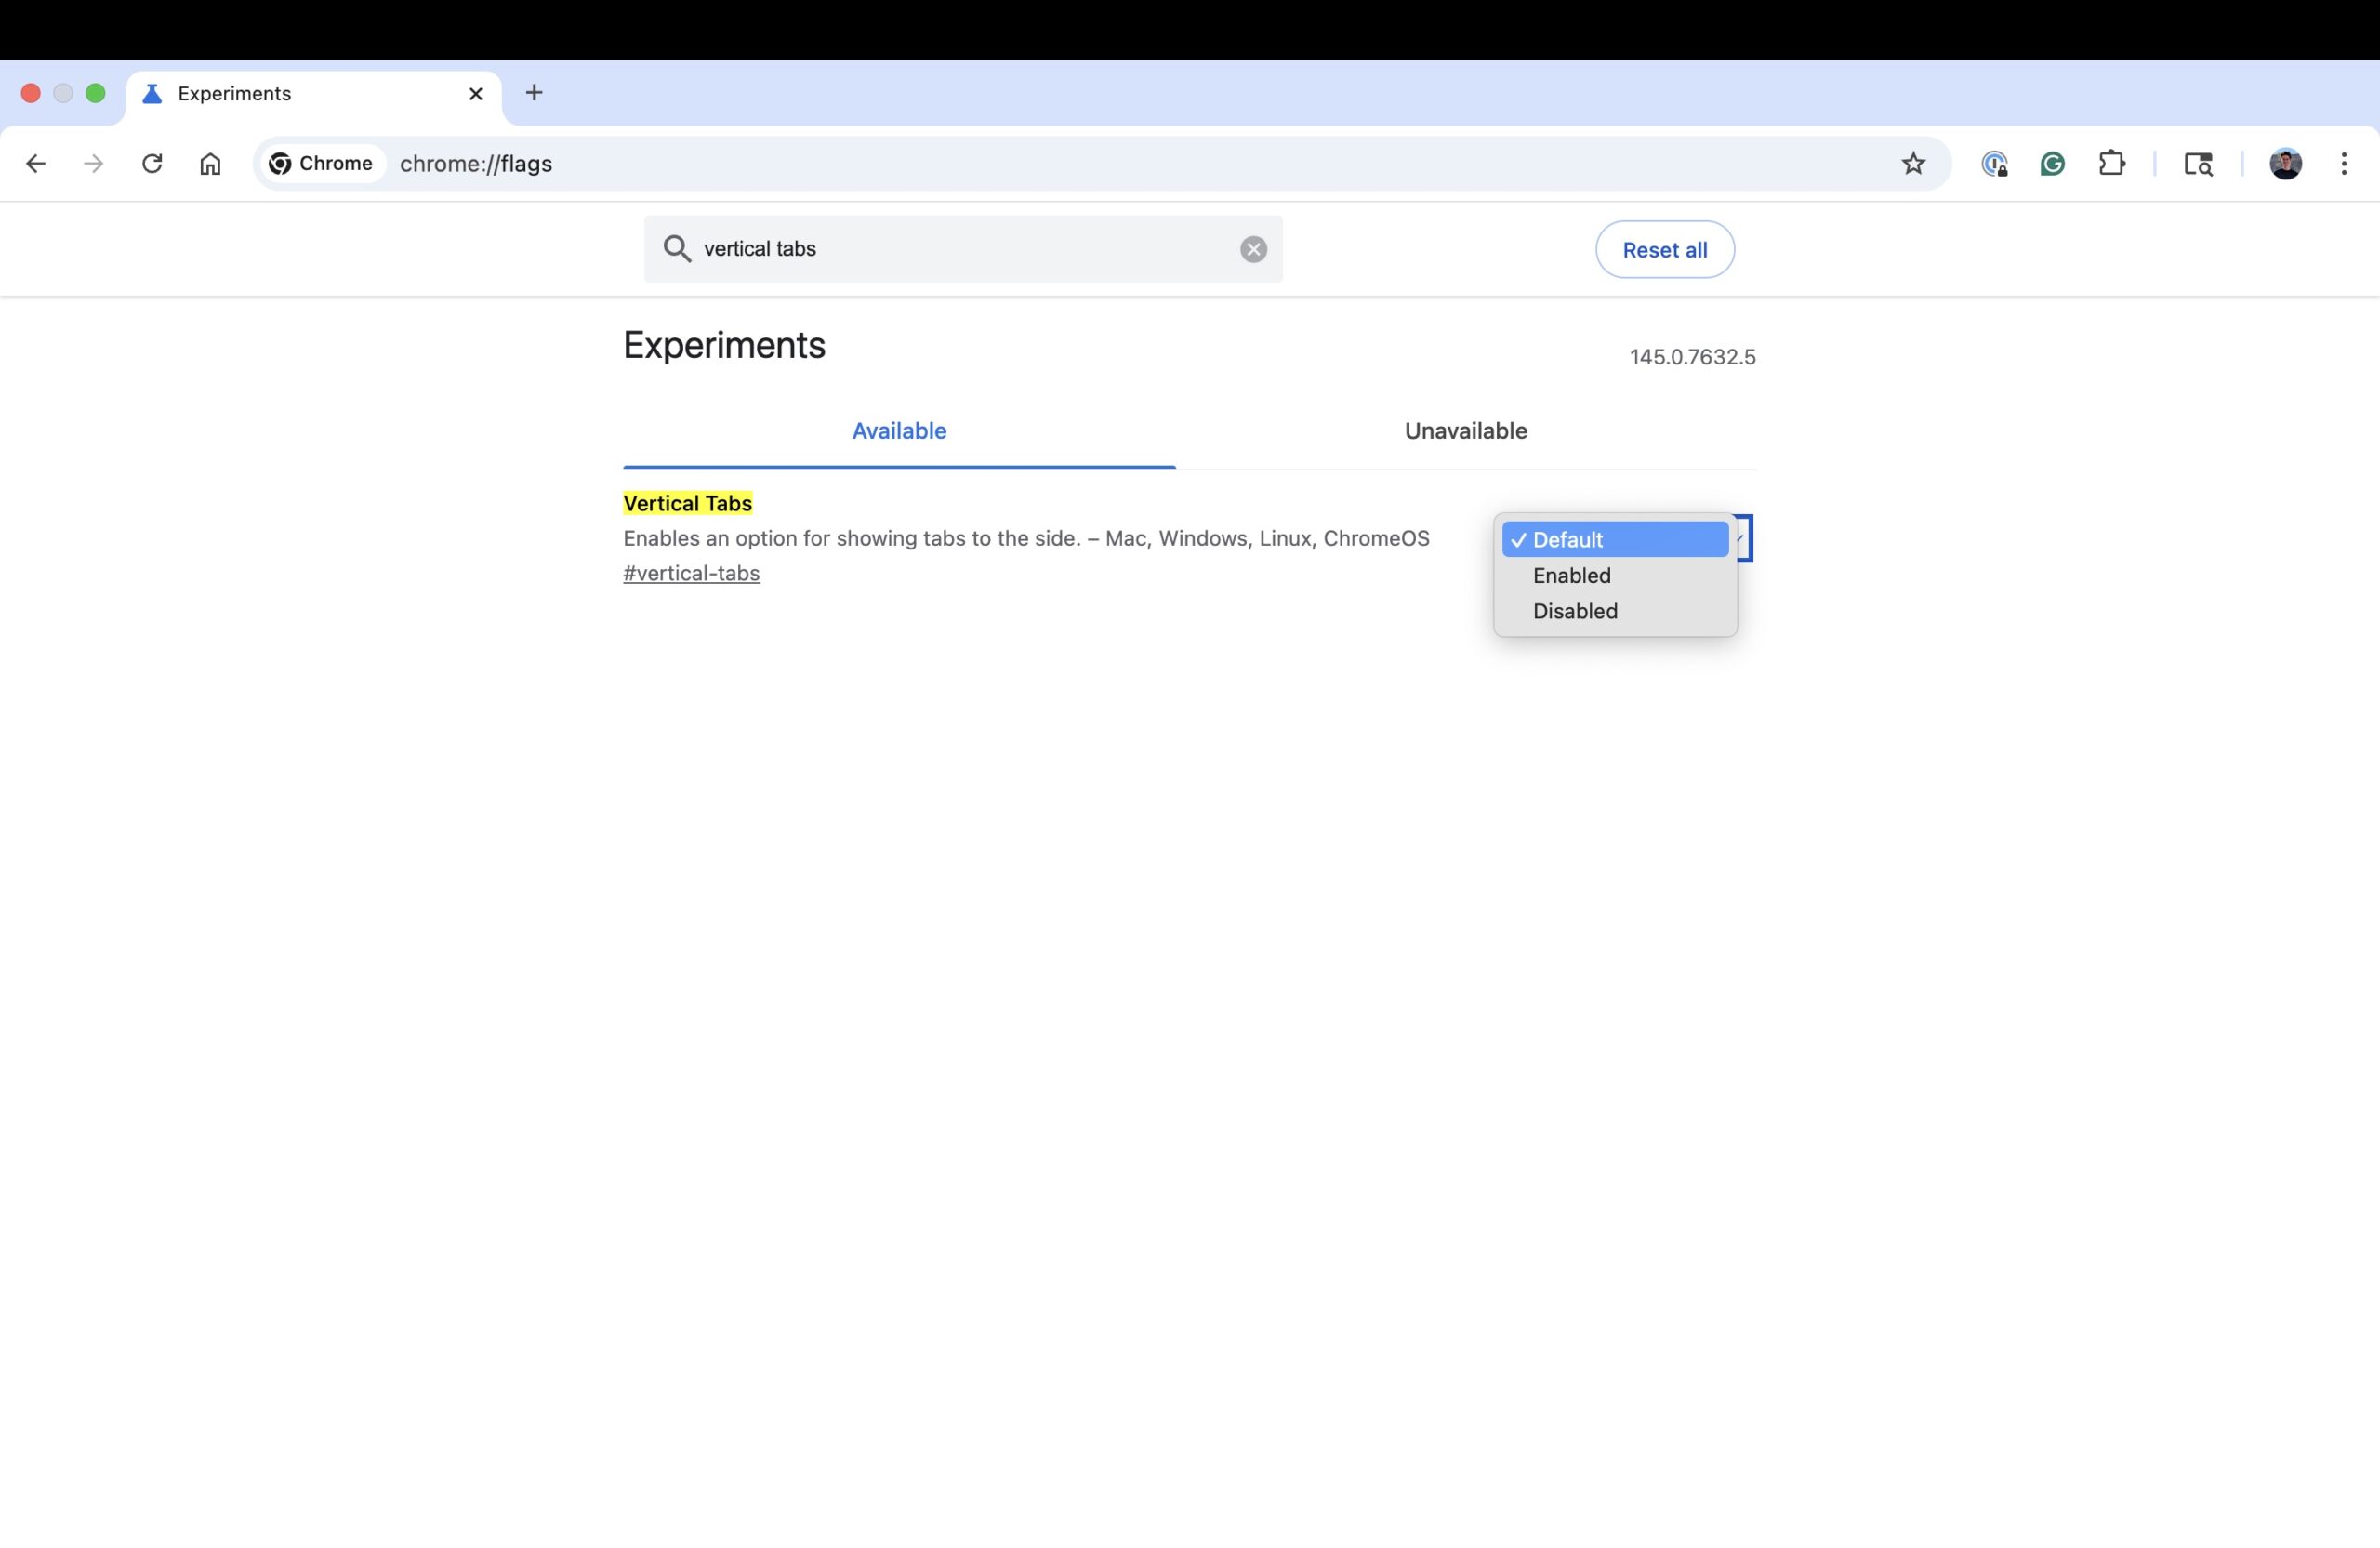Open the profile avatar menu

[2285, 163]
